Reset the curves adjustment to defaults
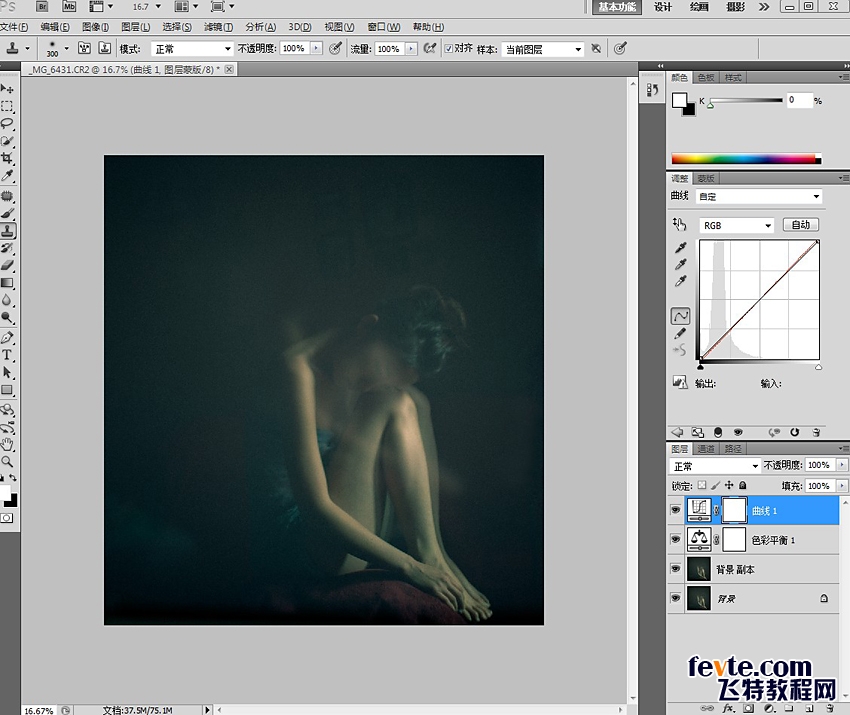 tap(795, 432)
